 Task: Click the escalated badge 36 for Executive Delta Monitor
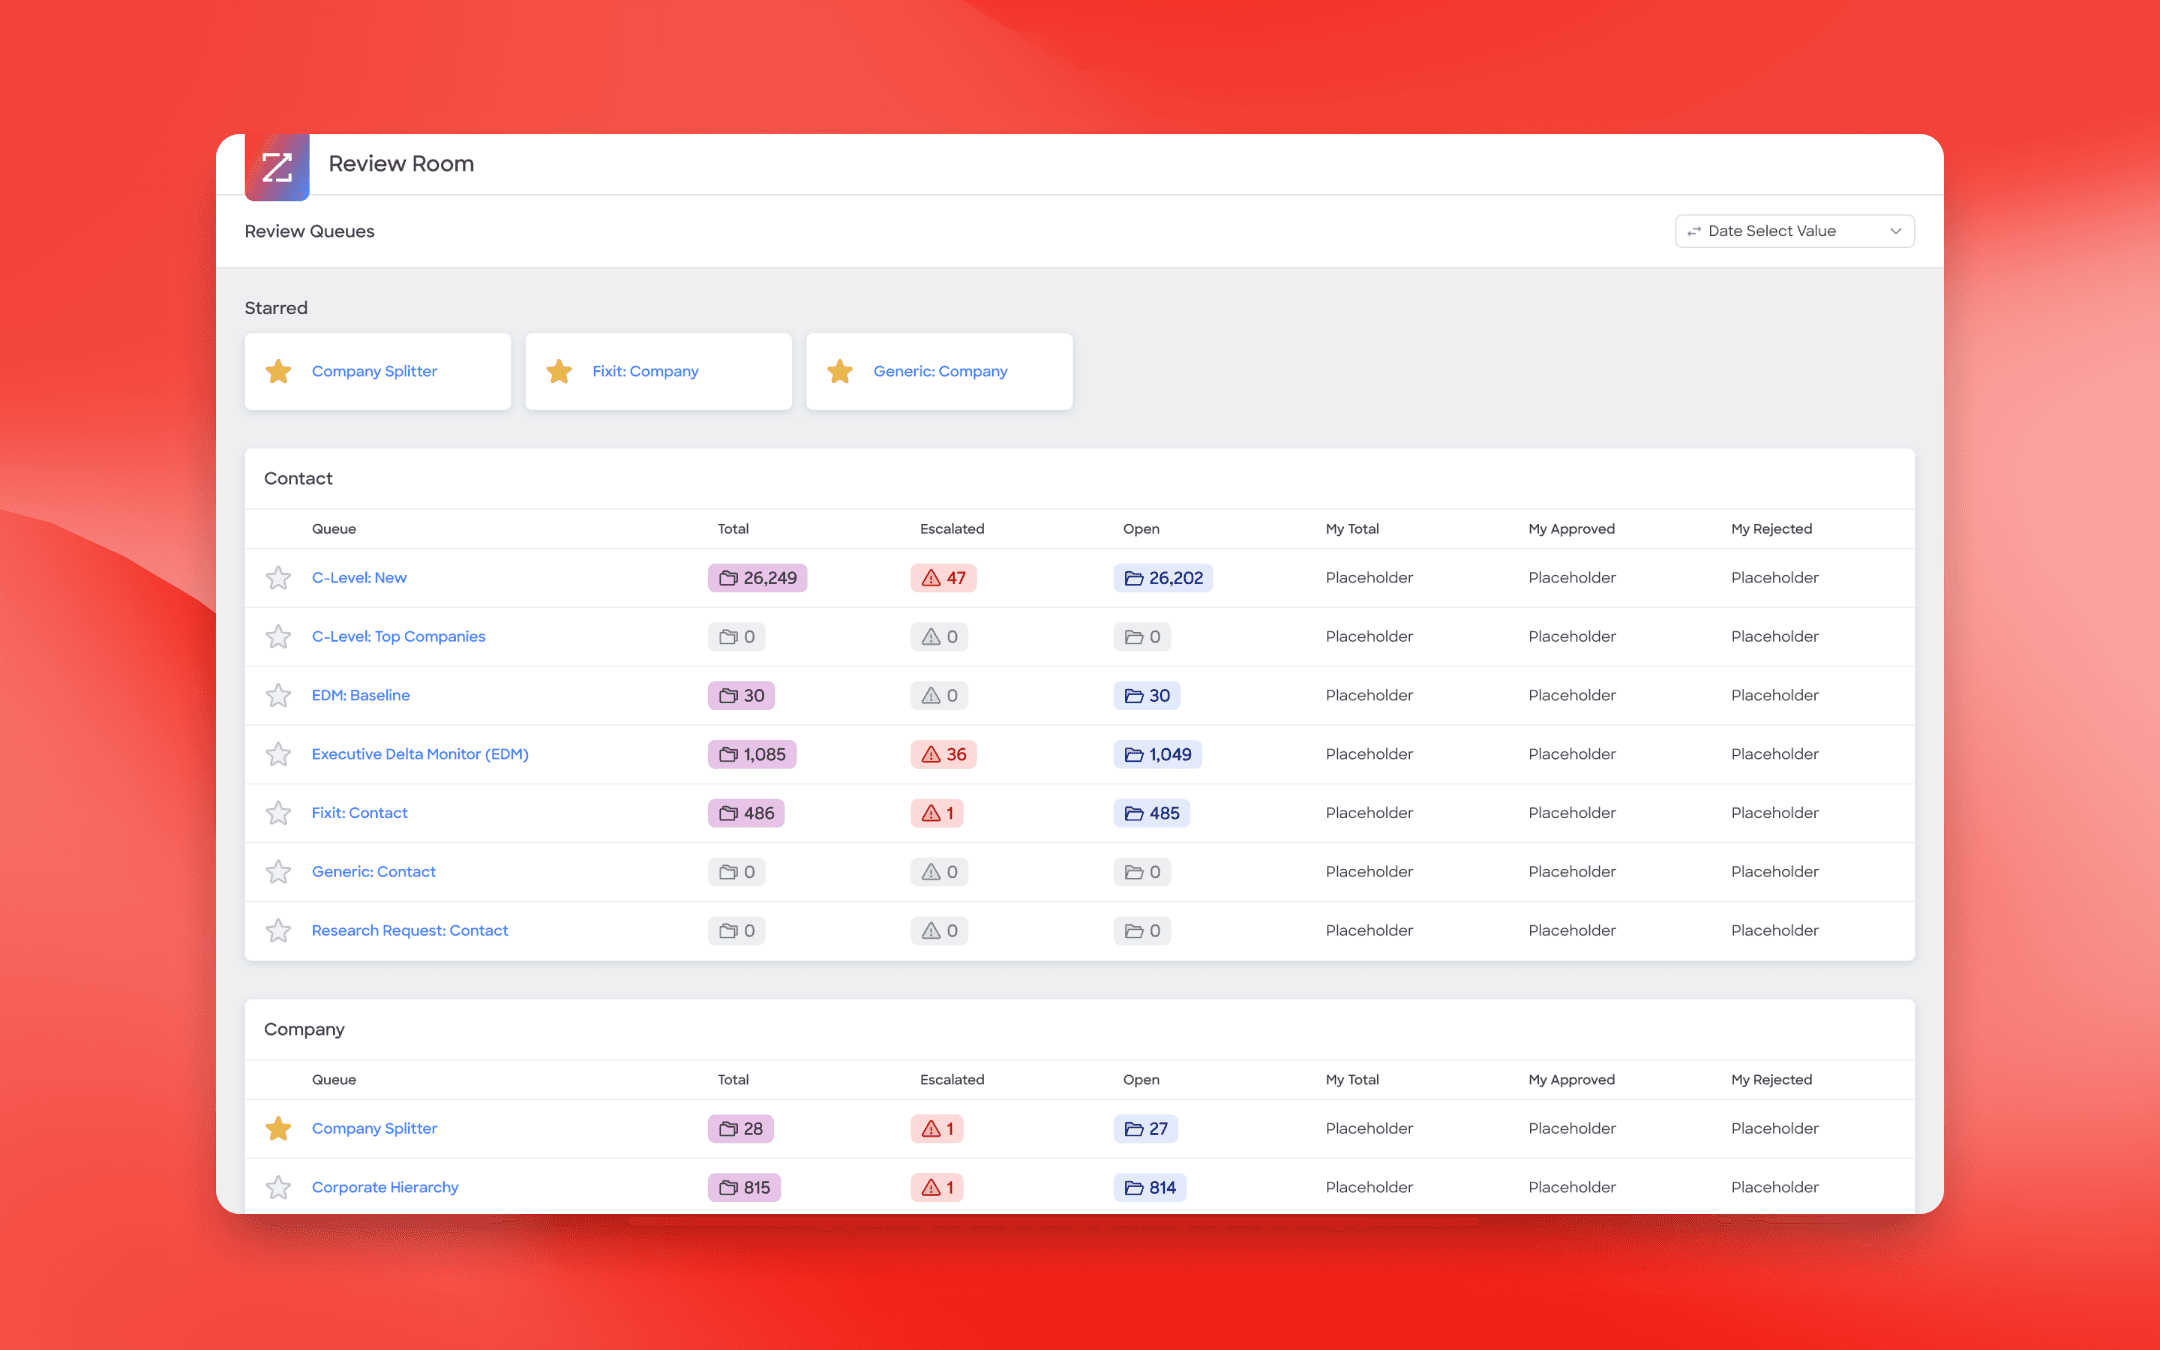[x=943, y=754]
